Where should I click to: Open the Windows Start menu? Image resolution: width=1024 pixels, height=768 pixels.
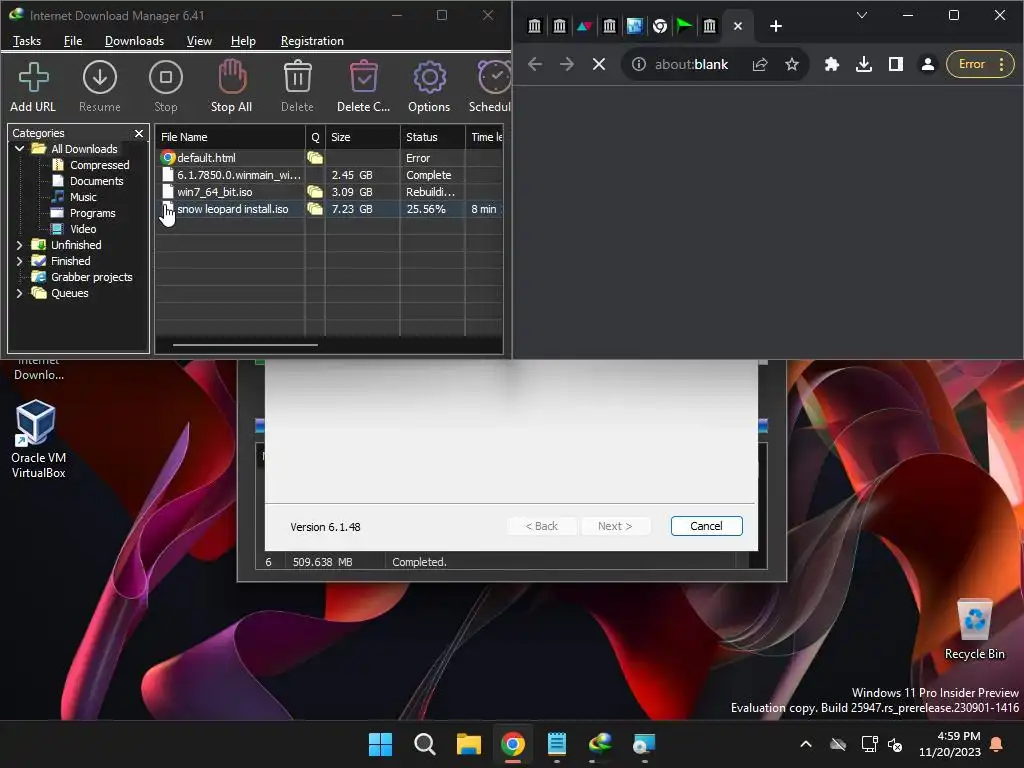(x=380, y=744)
